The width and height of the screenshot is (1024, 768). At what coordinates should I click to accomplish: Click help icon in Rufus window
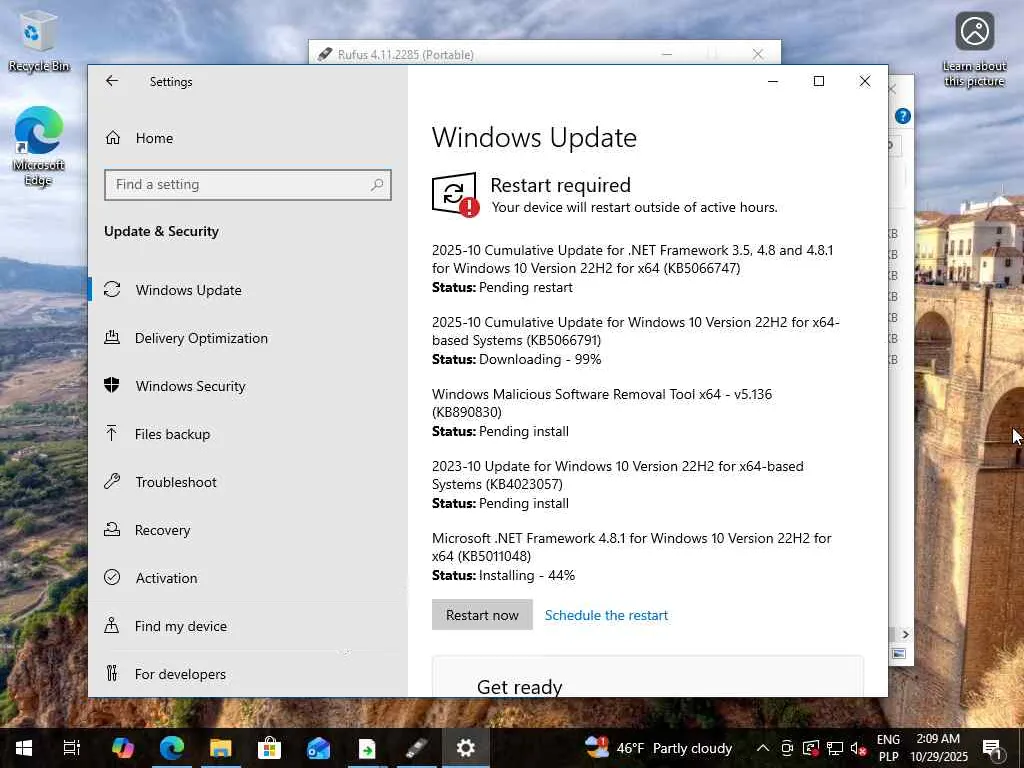click(x=903, y=116)
